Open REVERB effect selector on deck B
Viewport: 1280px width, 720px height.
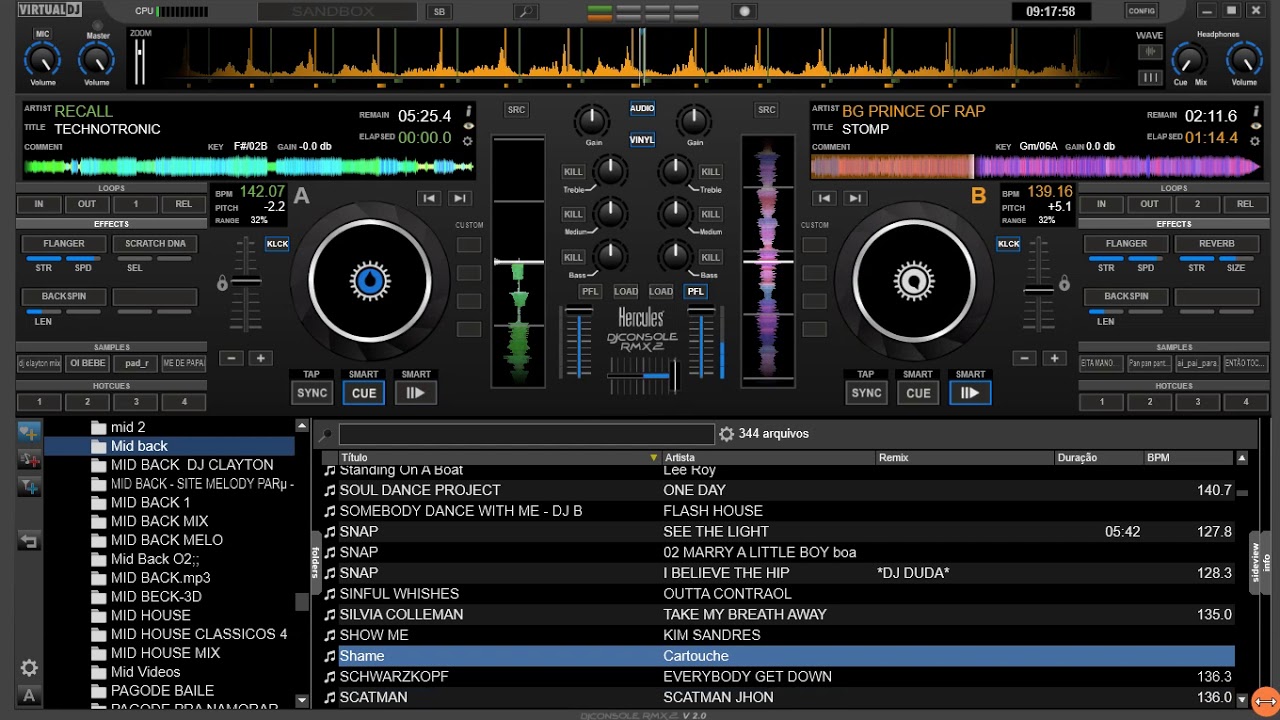1216,244
